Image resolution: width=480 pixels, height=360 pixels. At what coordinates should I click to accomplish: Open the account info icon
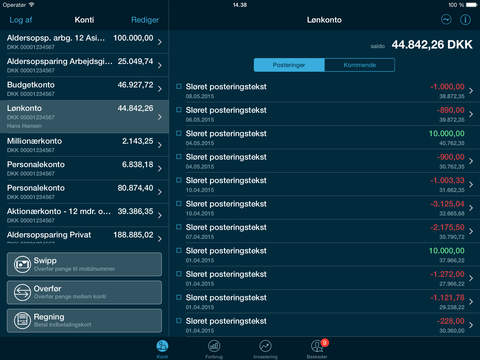pyautogui.click(x=465, y=20)
